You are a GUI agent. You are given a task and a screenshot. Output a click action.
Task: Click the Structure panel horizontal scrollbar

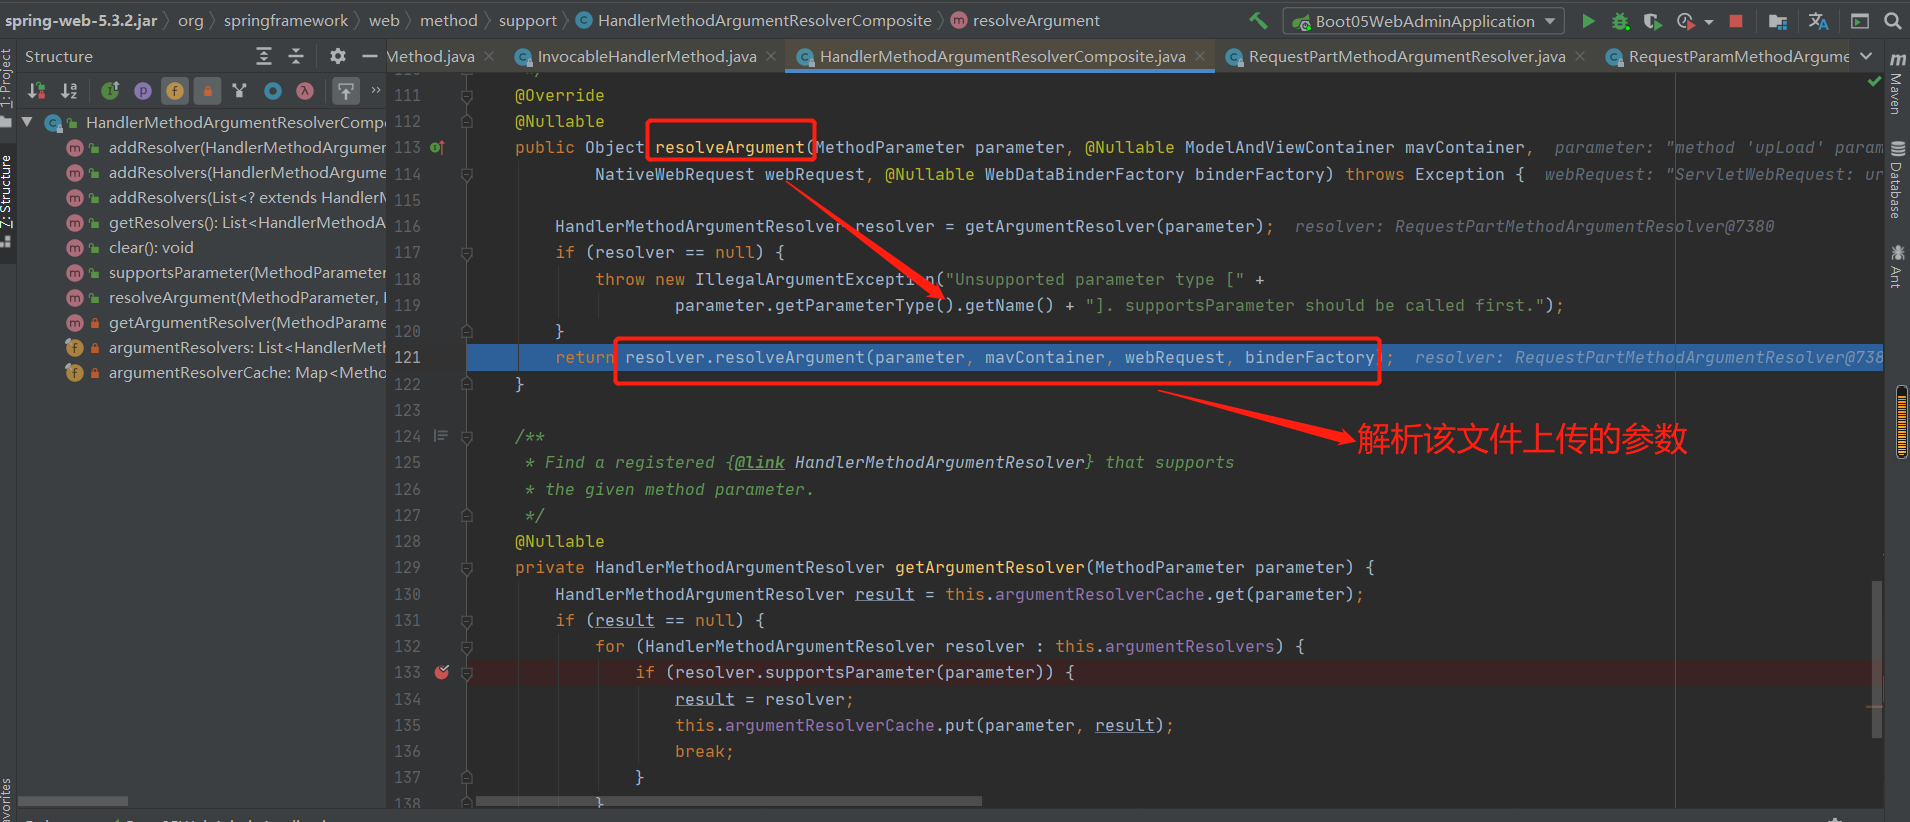73,801
